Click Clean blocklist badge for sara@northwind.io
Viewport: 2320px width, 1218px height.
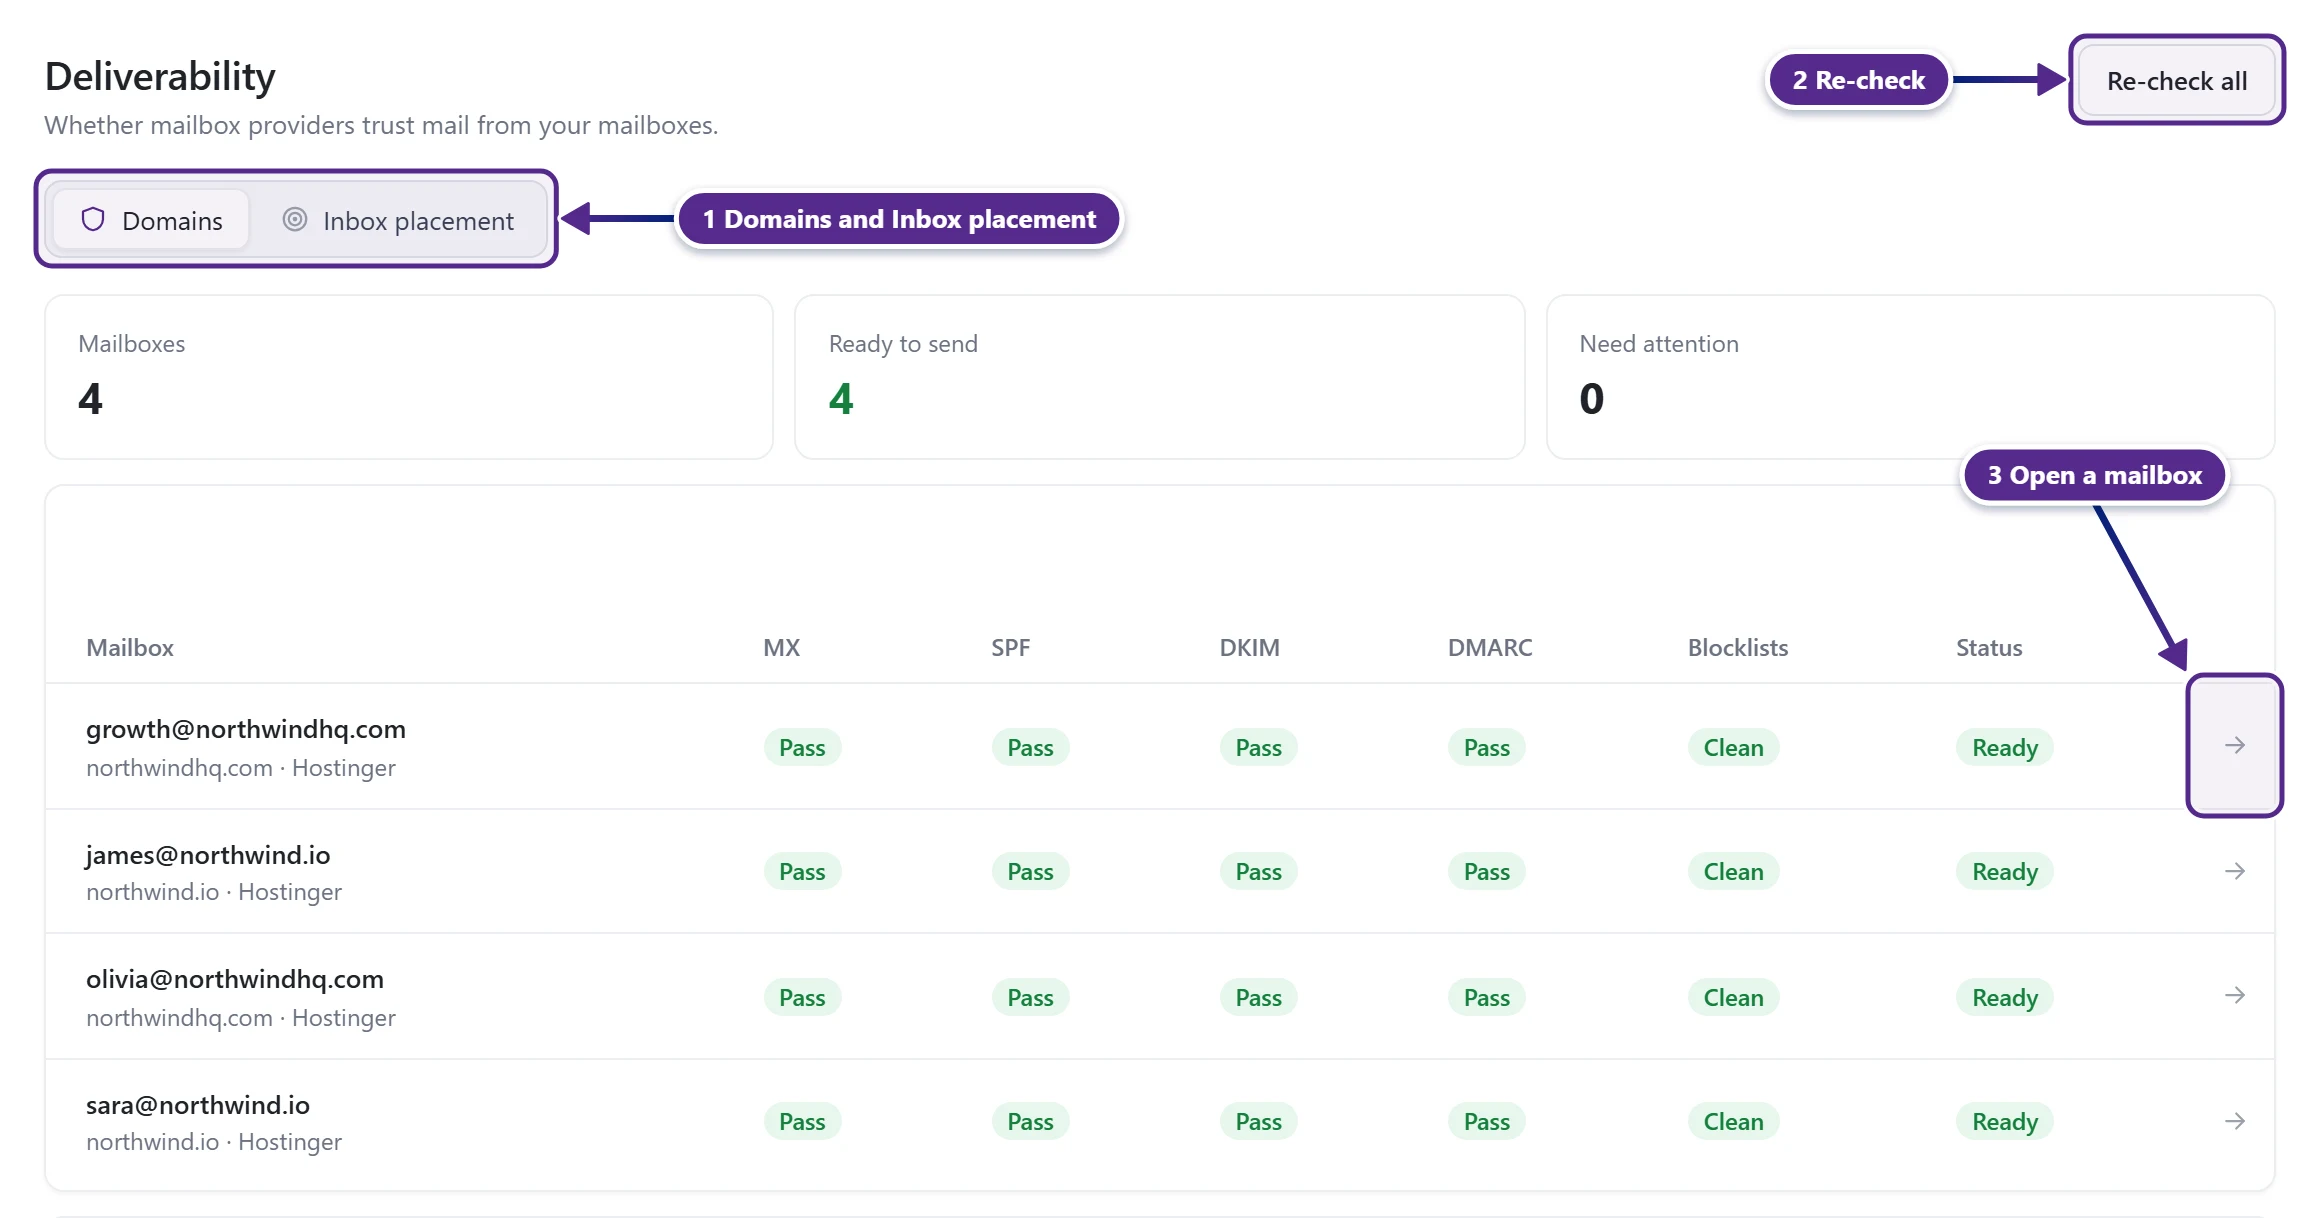click(1733, 1122)
